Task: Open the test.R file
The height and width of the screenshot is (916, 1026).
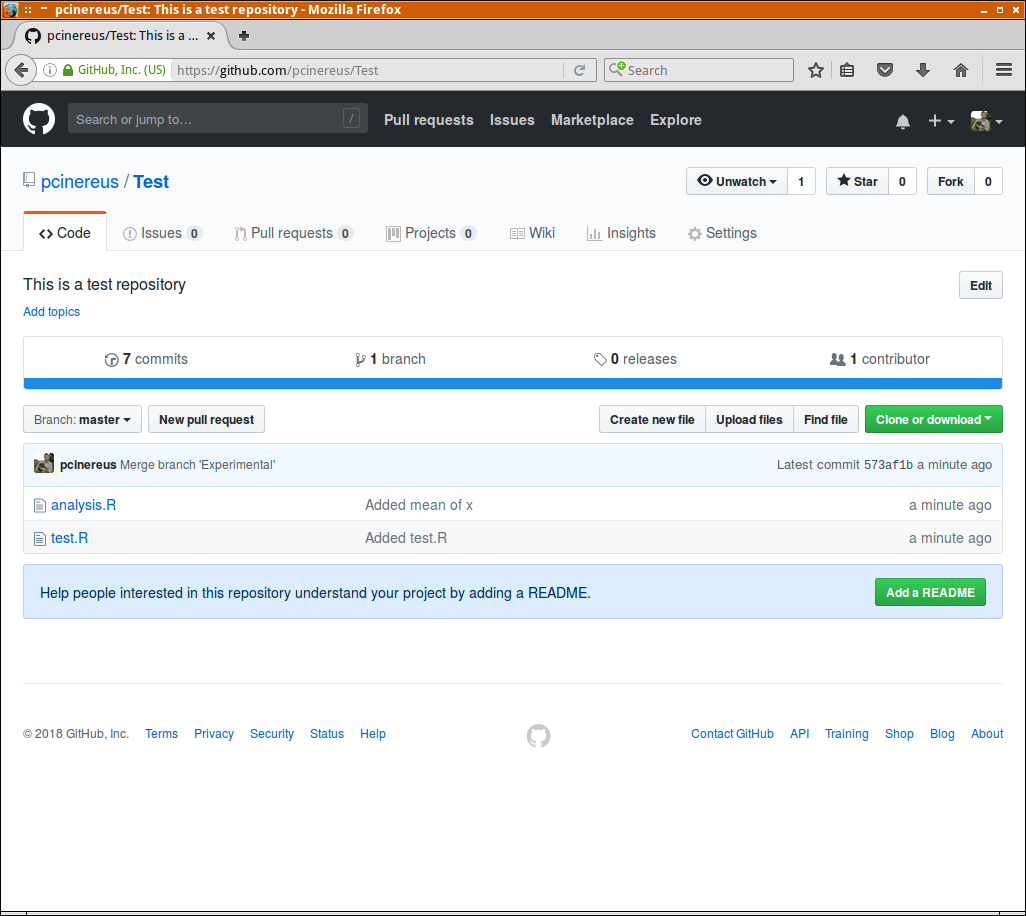Action: tap(69, 538)
